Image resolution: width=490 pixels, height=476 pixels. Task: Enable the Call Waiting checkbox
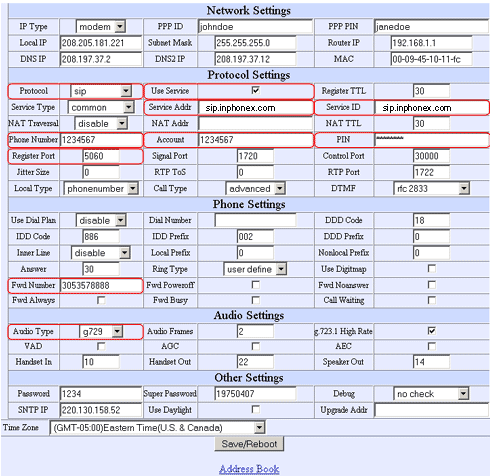[x=432, y=300]
